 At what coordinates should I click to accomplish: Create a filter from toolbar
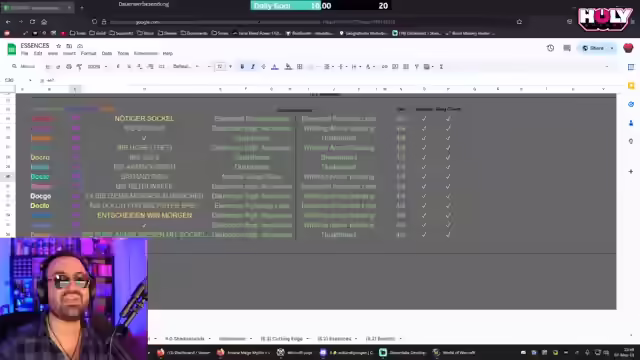coord(416,67)
